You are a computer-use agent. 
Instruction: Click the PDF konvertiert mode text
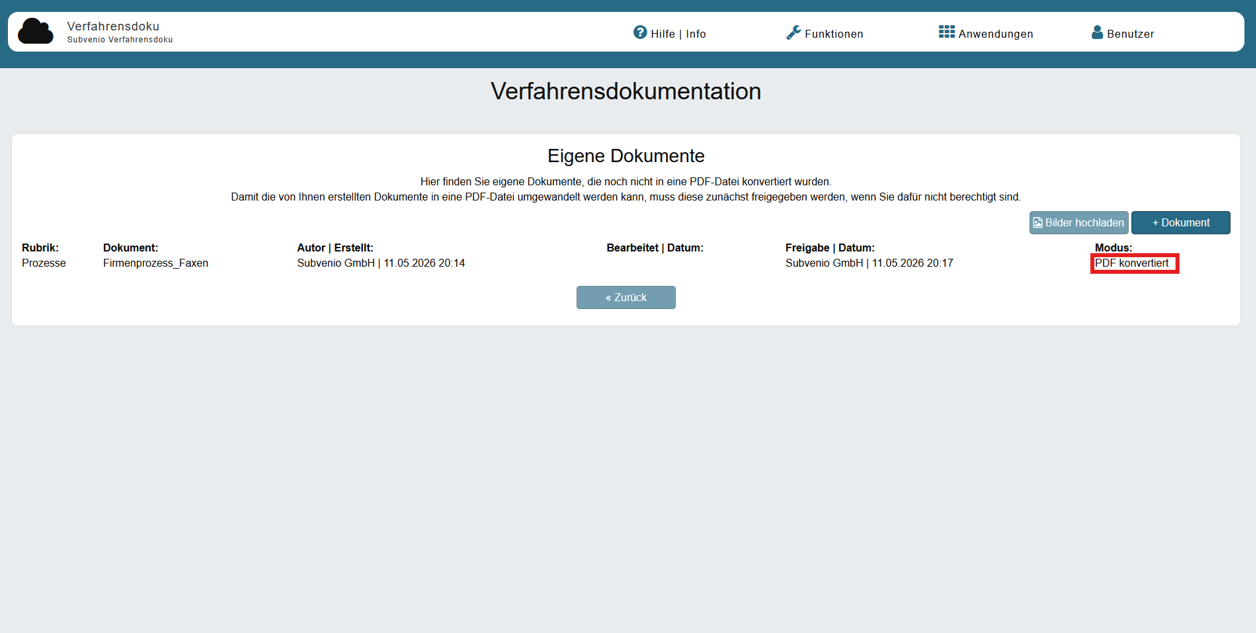[1132, 263]
